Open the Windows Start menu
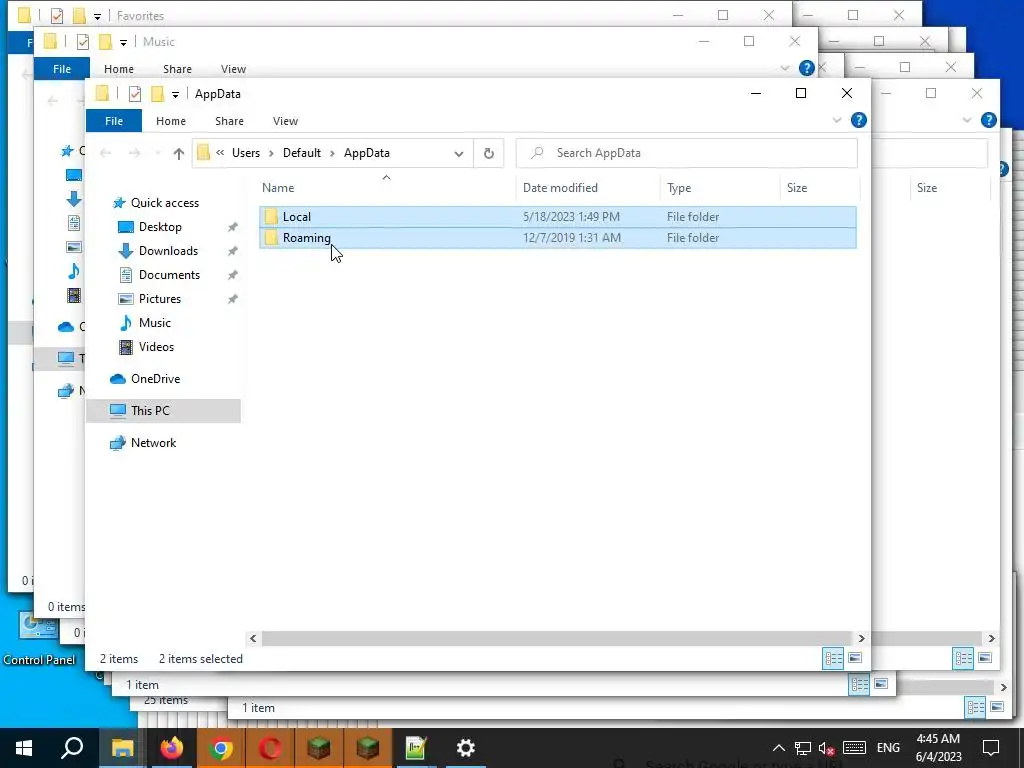The width and height of the screenshot is (1024, 768). click(x=24, y=748)
